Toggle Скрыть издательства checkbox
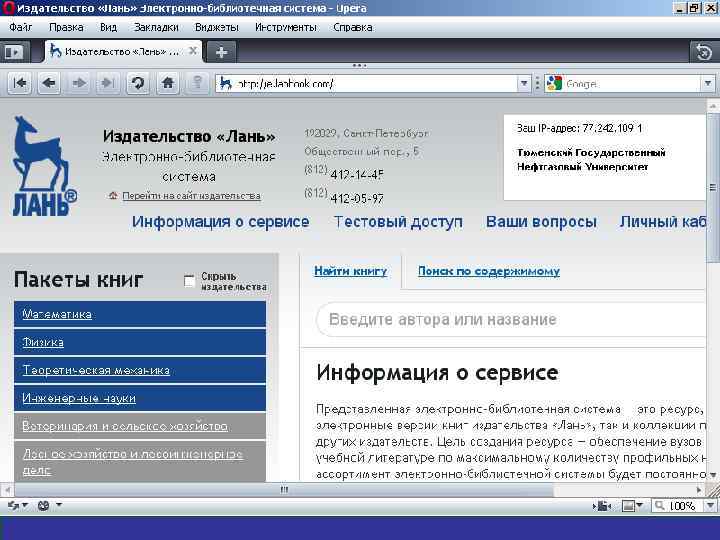The width and height of the screenshot is (720, 540). click(189, 281)
